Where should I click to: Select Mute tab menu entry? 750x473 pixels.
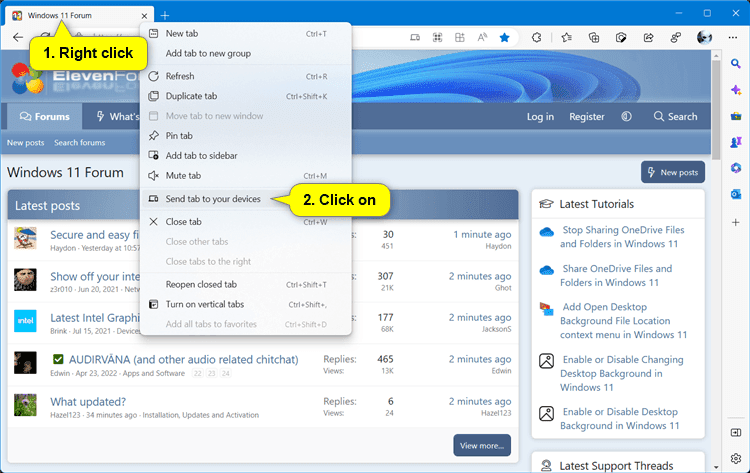[x=246, y=176]
